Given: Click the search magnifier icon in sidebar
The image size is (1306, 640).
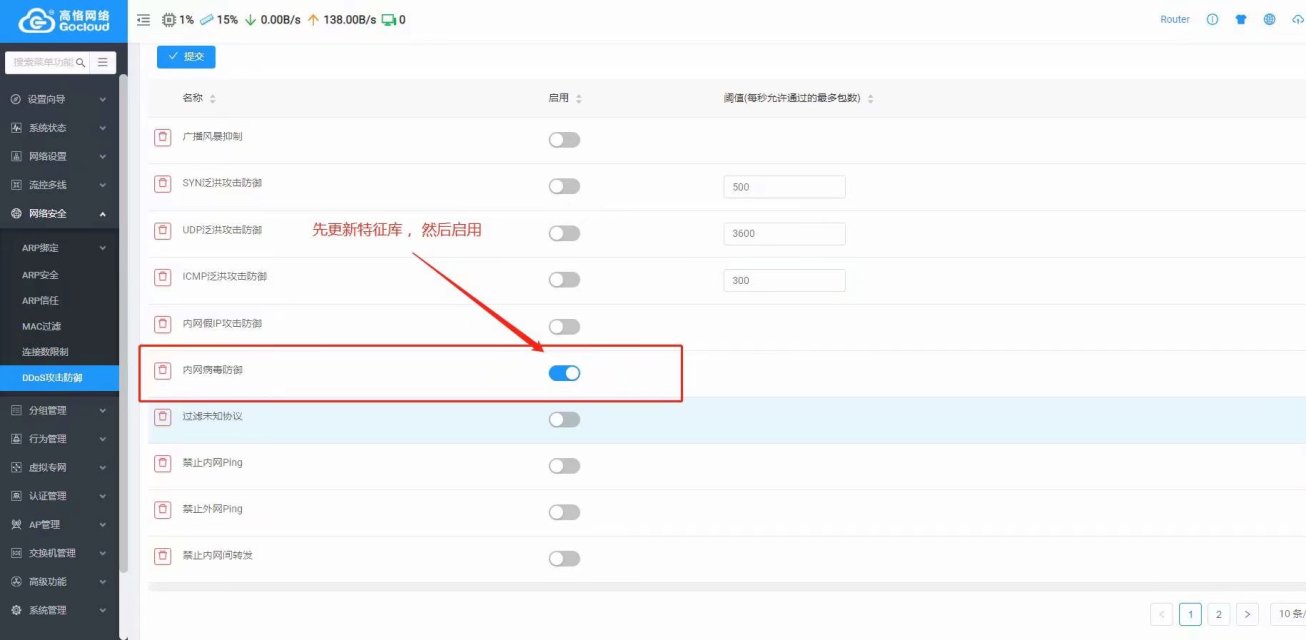Looking at the screenshot, I should click(x=81, y=62).
